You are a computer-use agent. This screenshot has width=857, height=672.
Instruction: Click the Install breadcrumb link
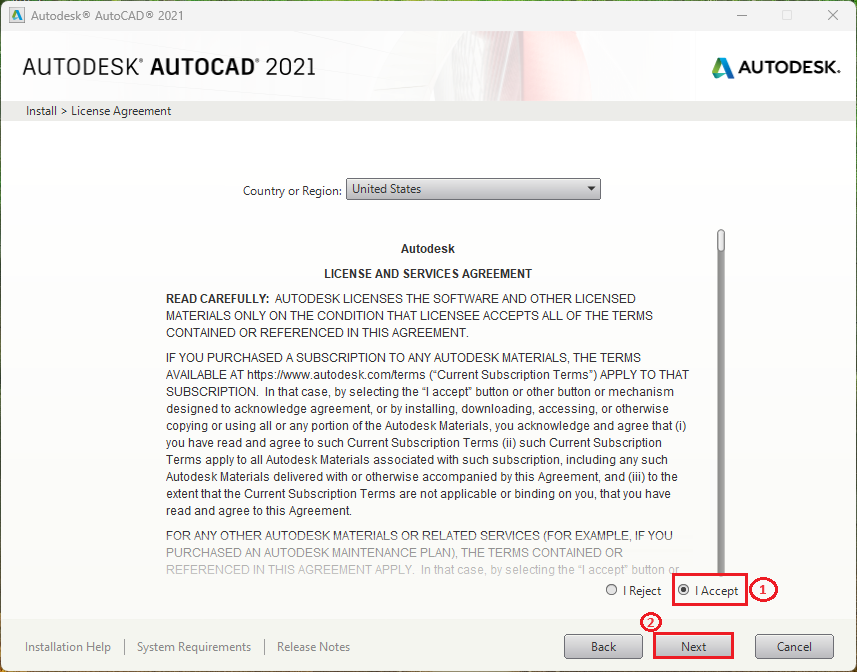pyautogui.click(x=41, y=110)
